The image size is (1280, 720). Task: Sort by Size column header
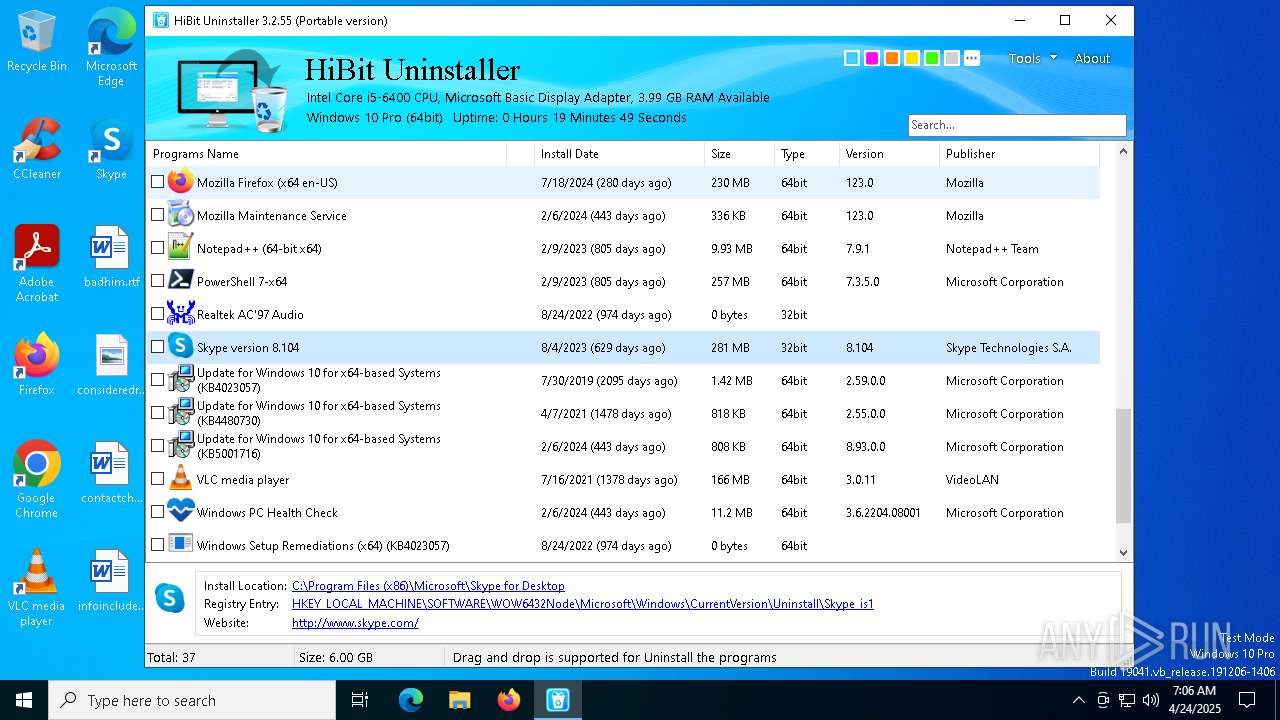tap(740, 153)
